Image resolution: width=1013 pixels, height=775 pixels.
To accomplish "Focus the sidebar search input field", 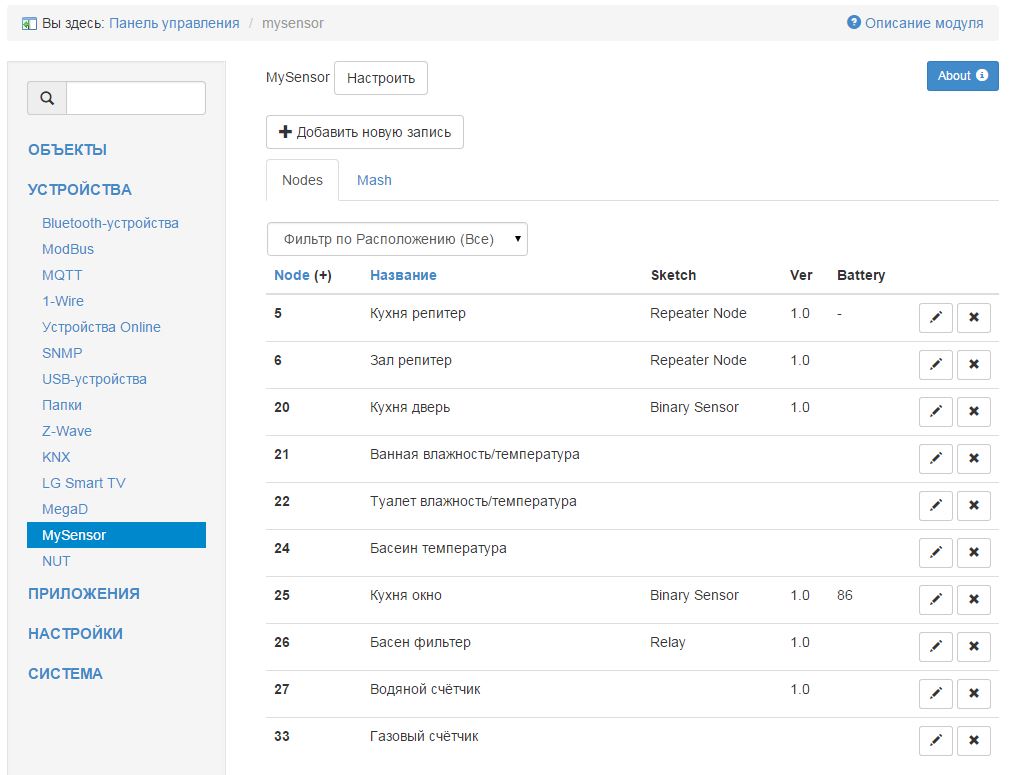I will tap(135, 98).
